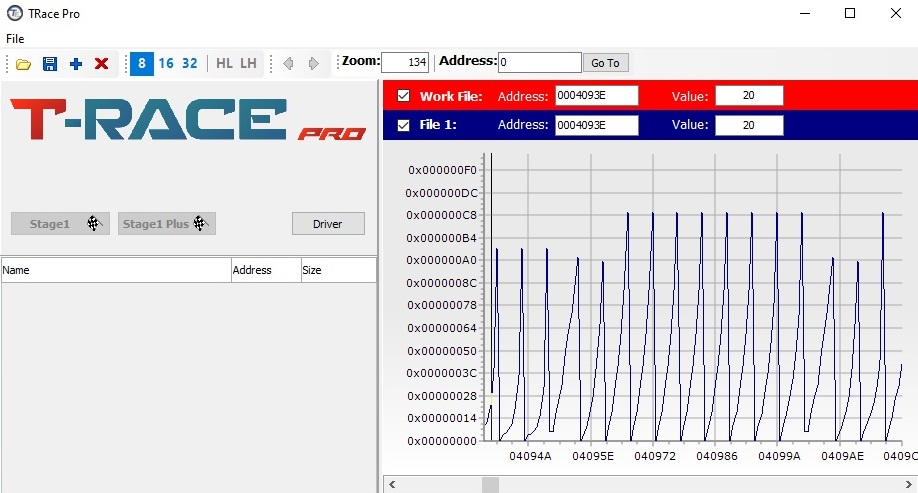918x493 pixels.
Task: Click the Stage1 Plus button
Action: coord(167,223)
